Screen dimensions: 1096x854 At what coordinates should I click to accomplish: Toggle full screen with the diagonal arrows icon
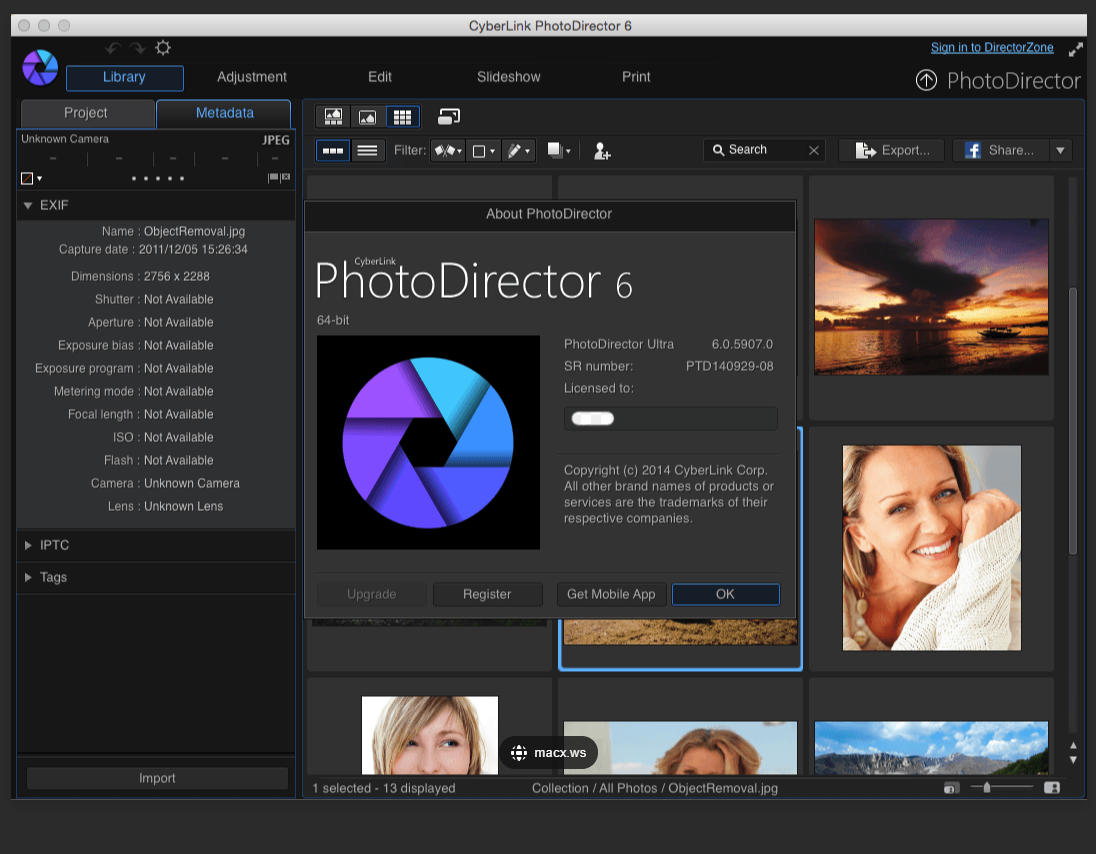[x=1076, y=50]
